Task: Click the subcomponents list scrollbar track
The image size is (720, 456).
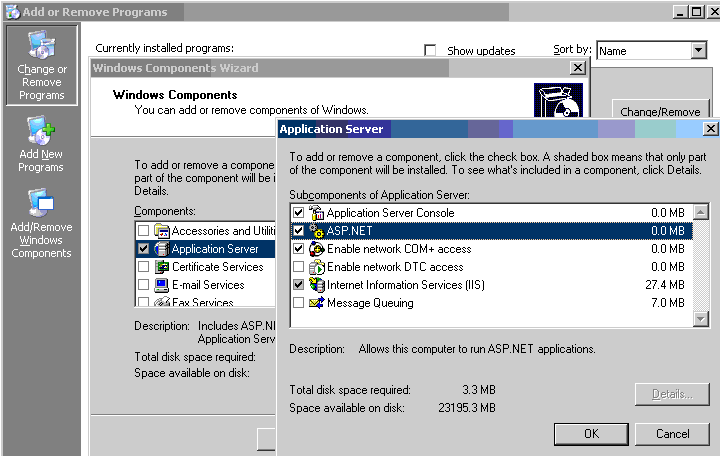Action: pos(700,266)
